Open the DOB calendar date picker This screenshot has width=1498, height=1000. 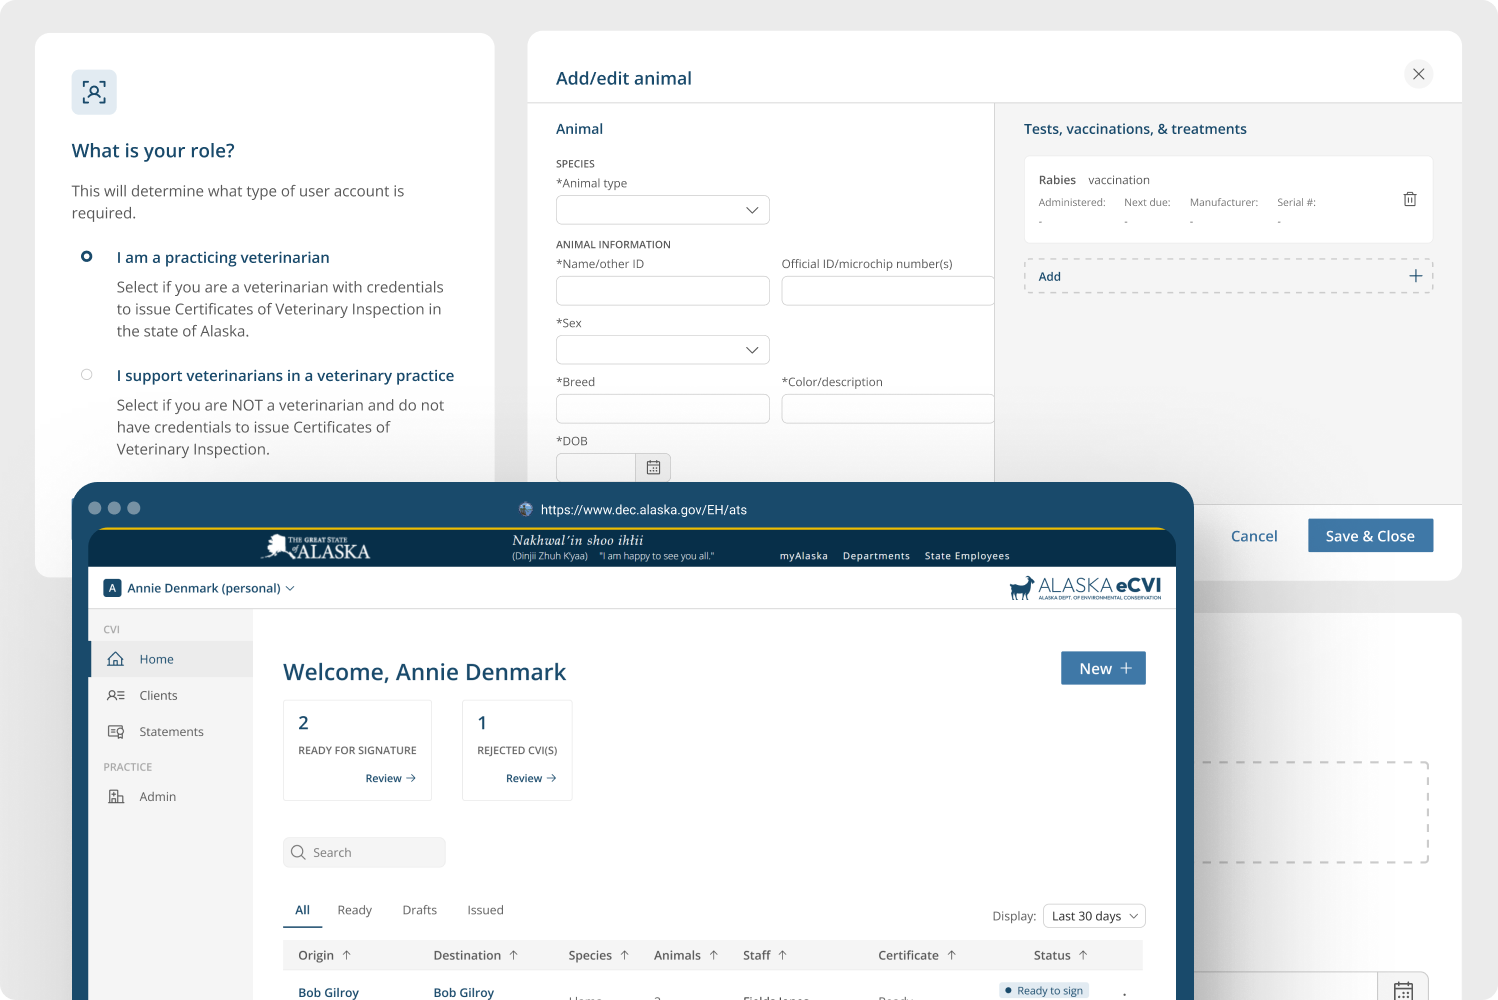click(x=653, y=467)
